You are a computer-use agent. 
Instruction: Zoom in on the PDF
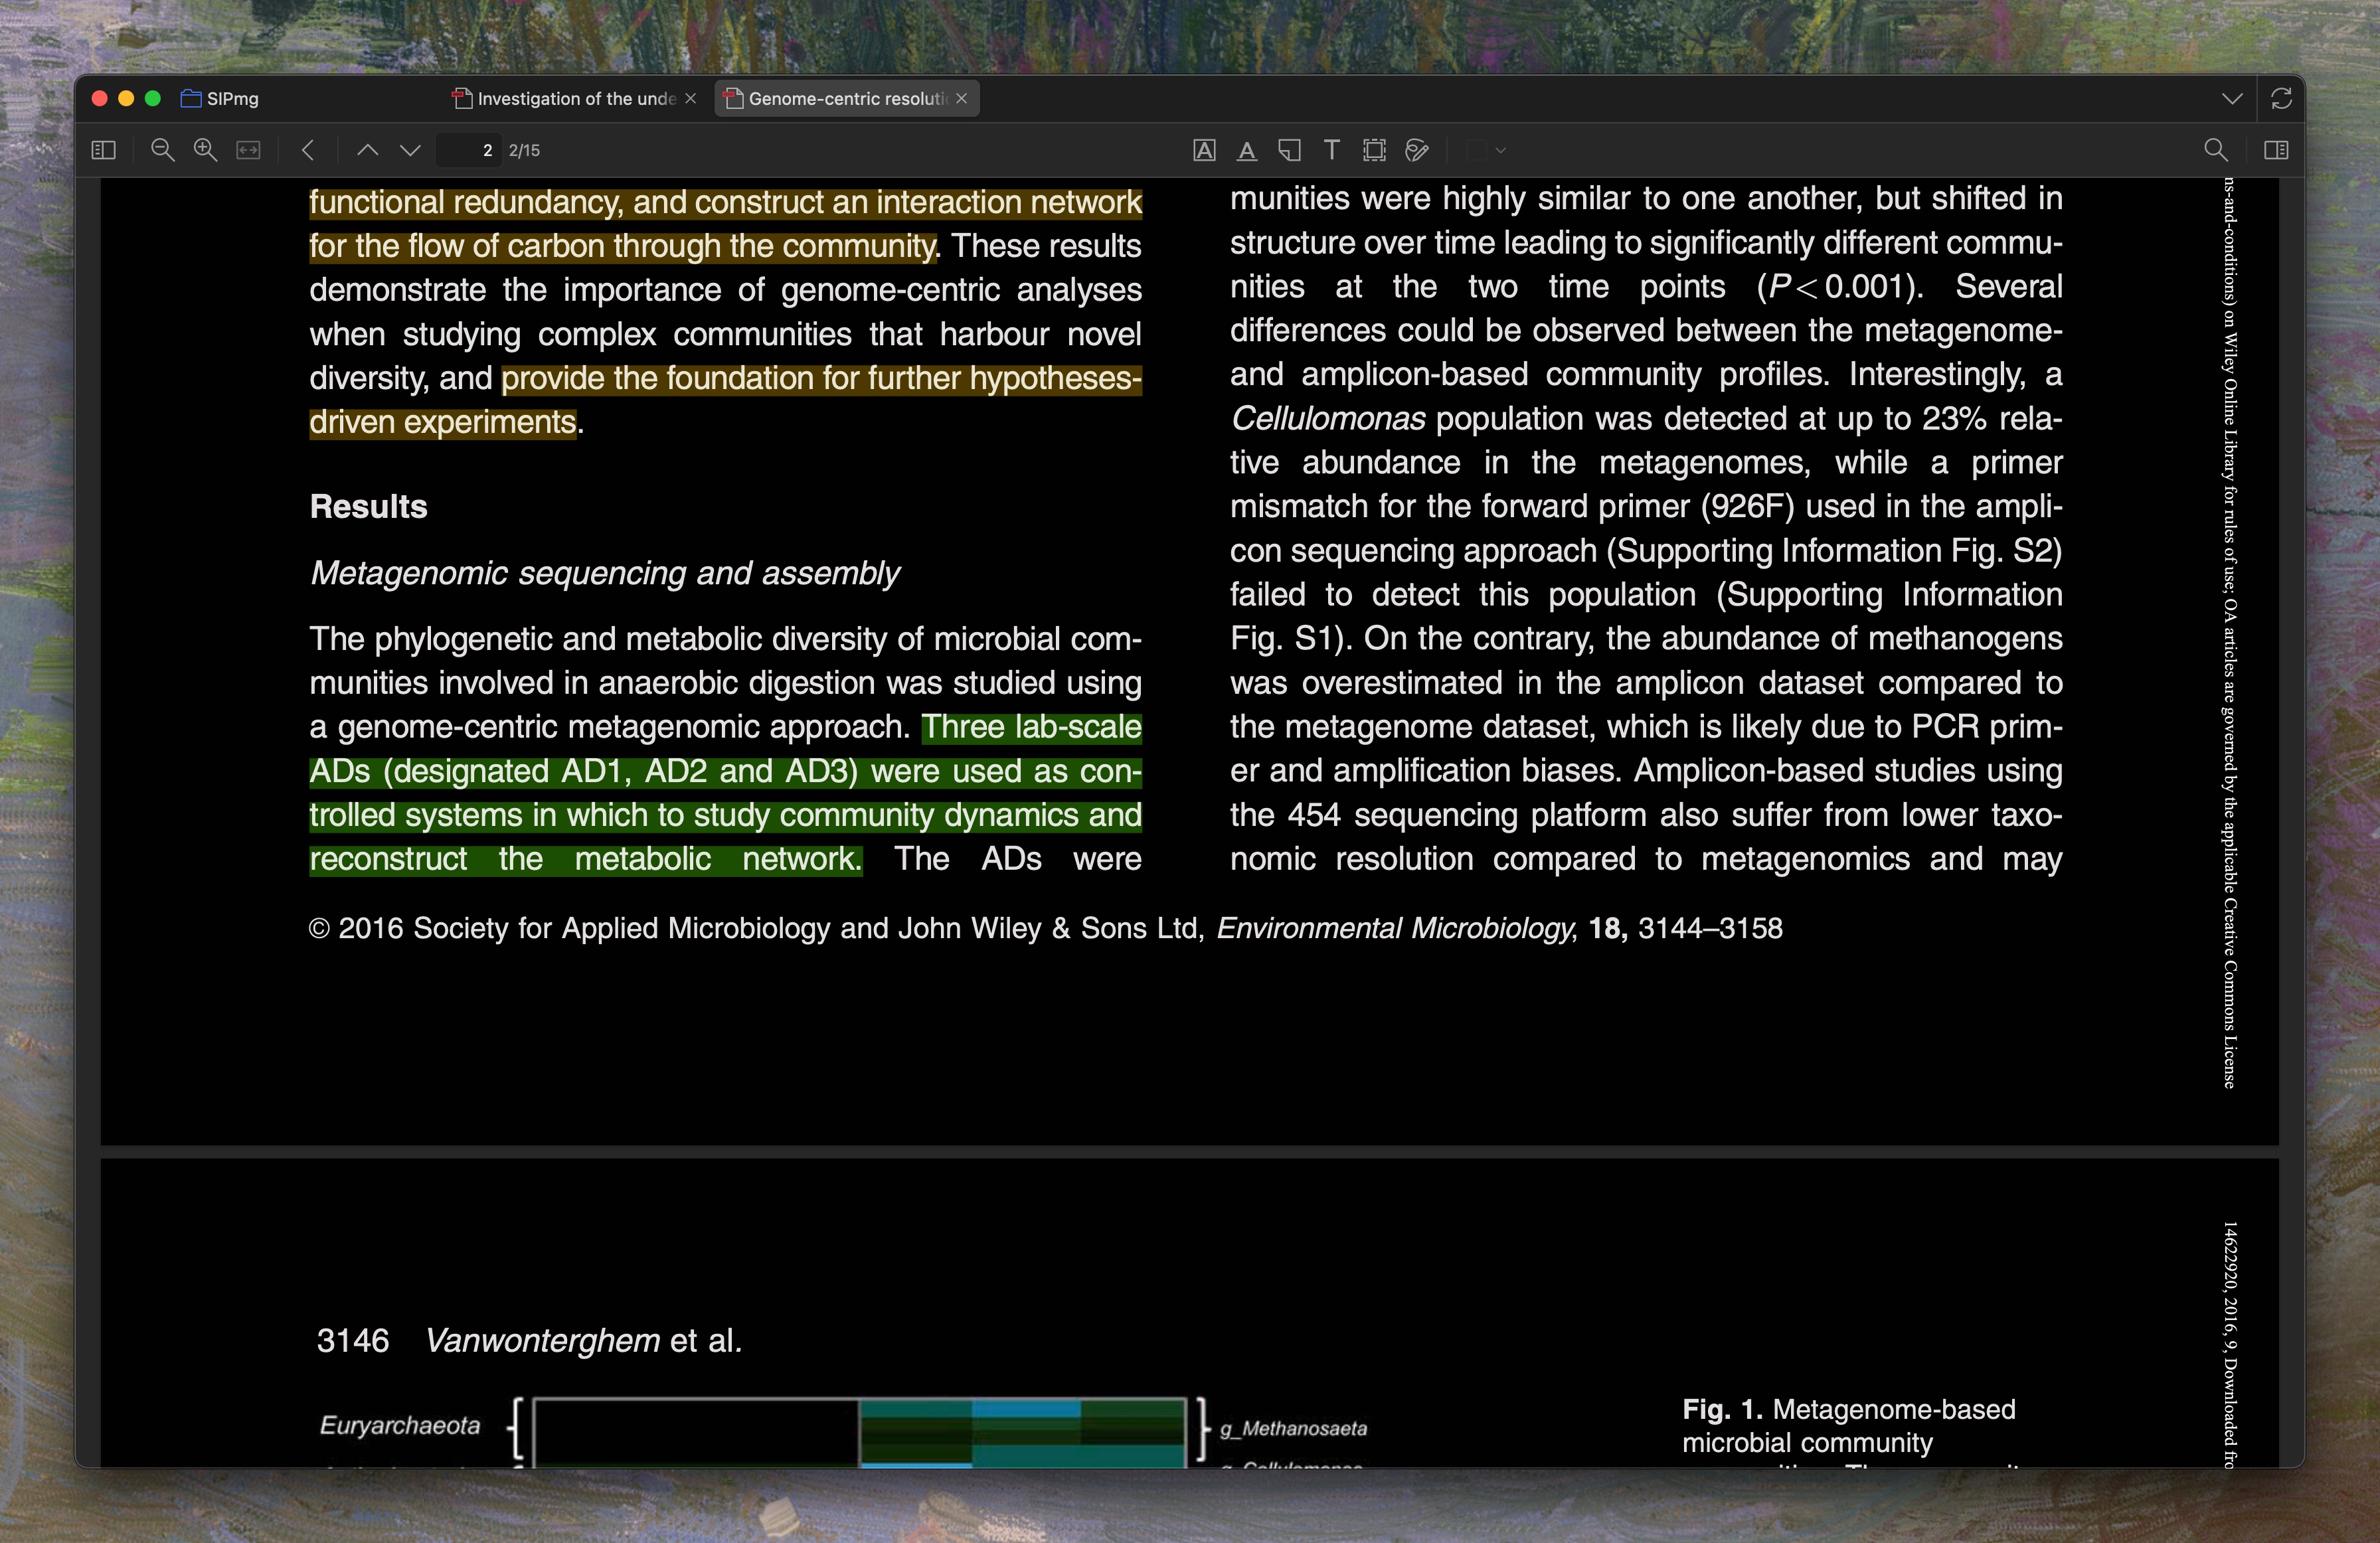(x=205, y=150)
